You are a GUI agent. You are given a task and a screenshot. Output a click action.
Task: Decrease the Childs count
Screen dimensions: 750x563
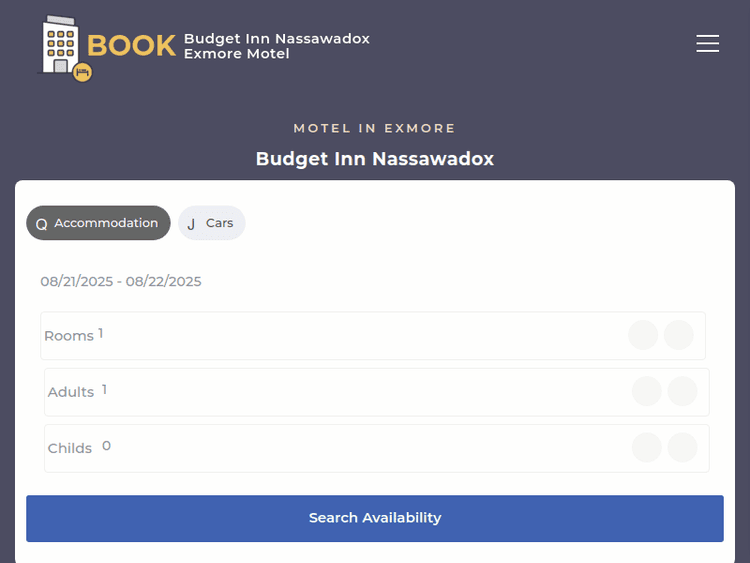pos(647,447)
